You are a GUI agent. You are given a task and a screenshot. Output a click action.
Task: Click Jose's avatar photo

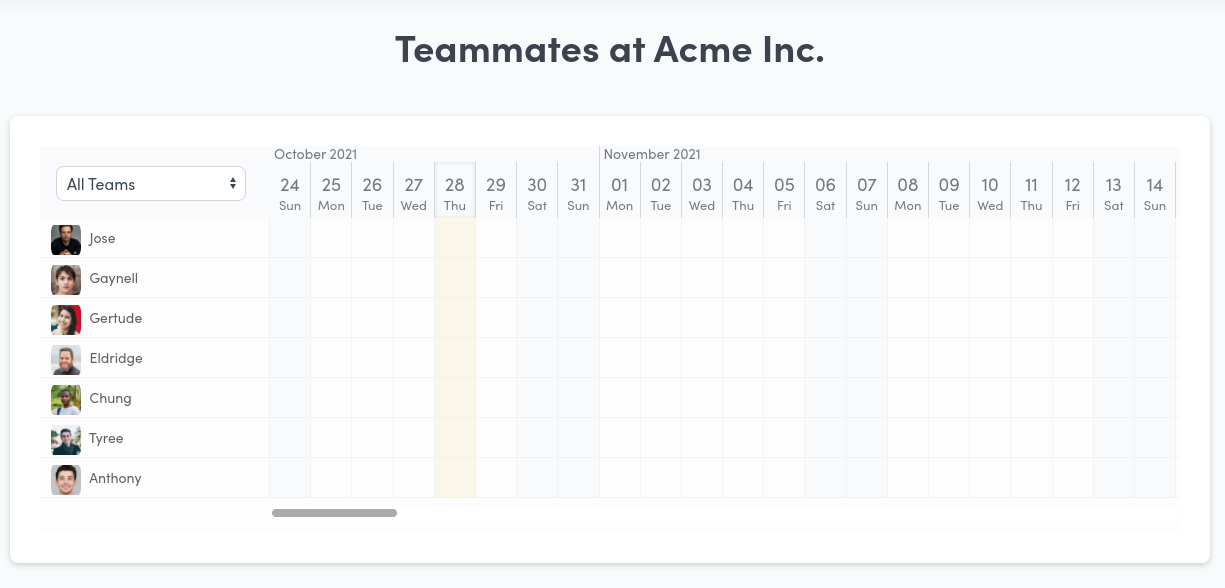(x=66, y=240)
